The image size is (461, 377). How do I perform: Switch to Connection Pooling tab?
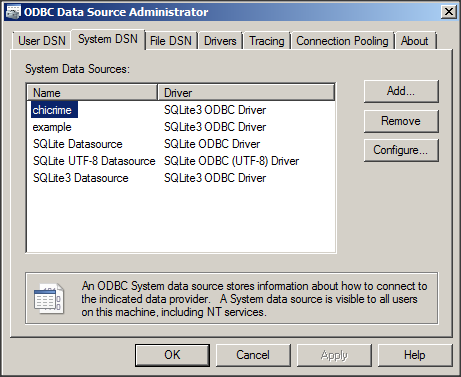pyautogui.click(x=342, y=41)
